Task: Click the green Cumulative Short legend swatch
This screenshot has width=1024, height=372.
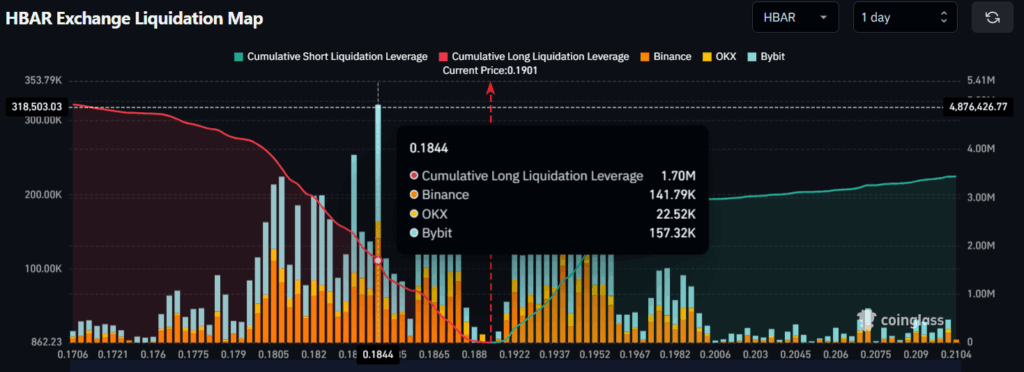Action: (238, 56)
